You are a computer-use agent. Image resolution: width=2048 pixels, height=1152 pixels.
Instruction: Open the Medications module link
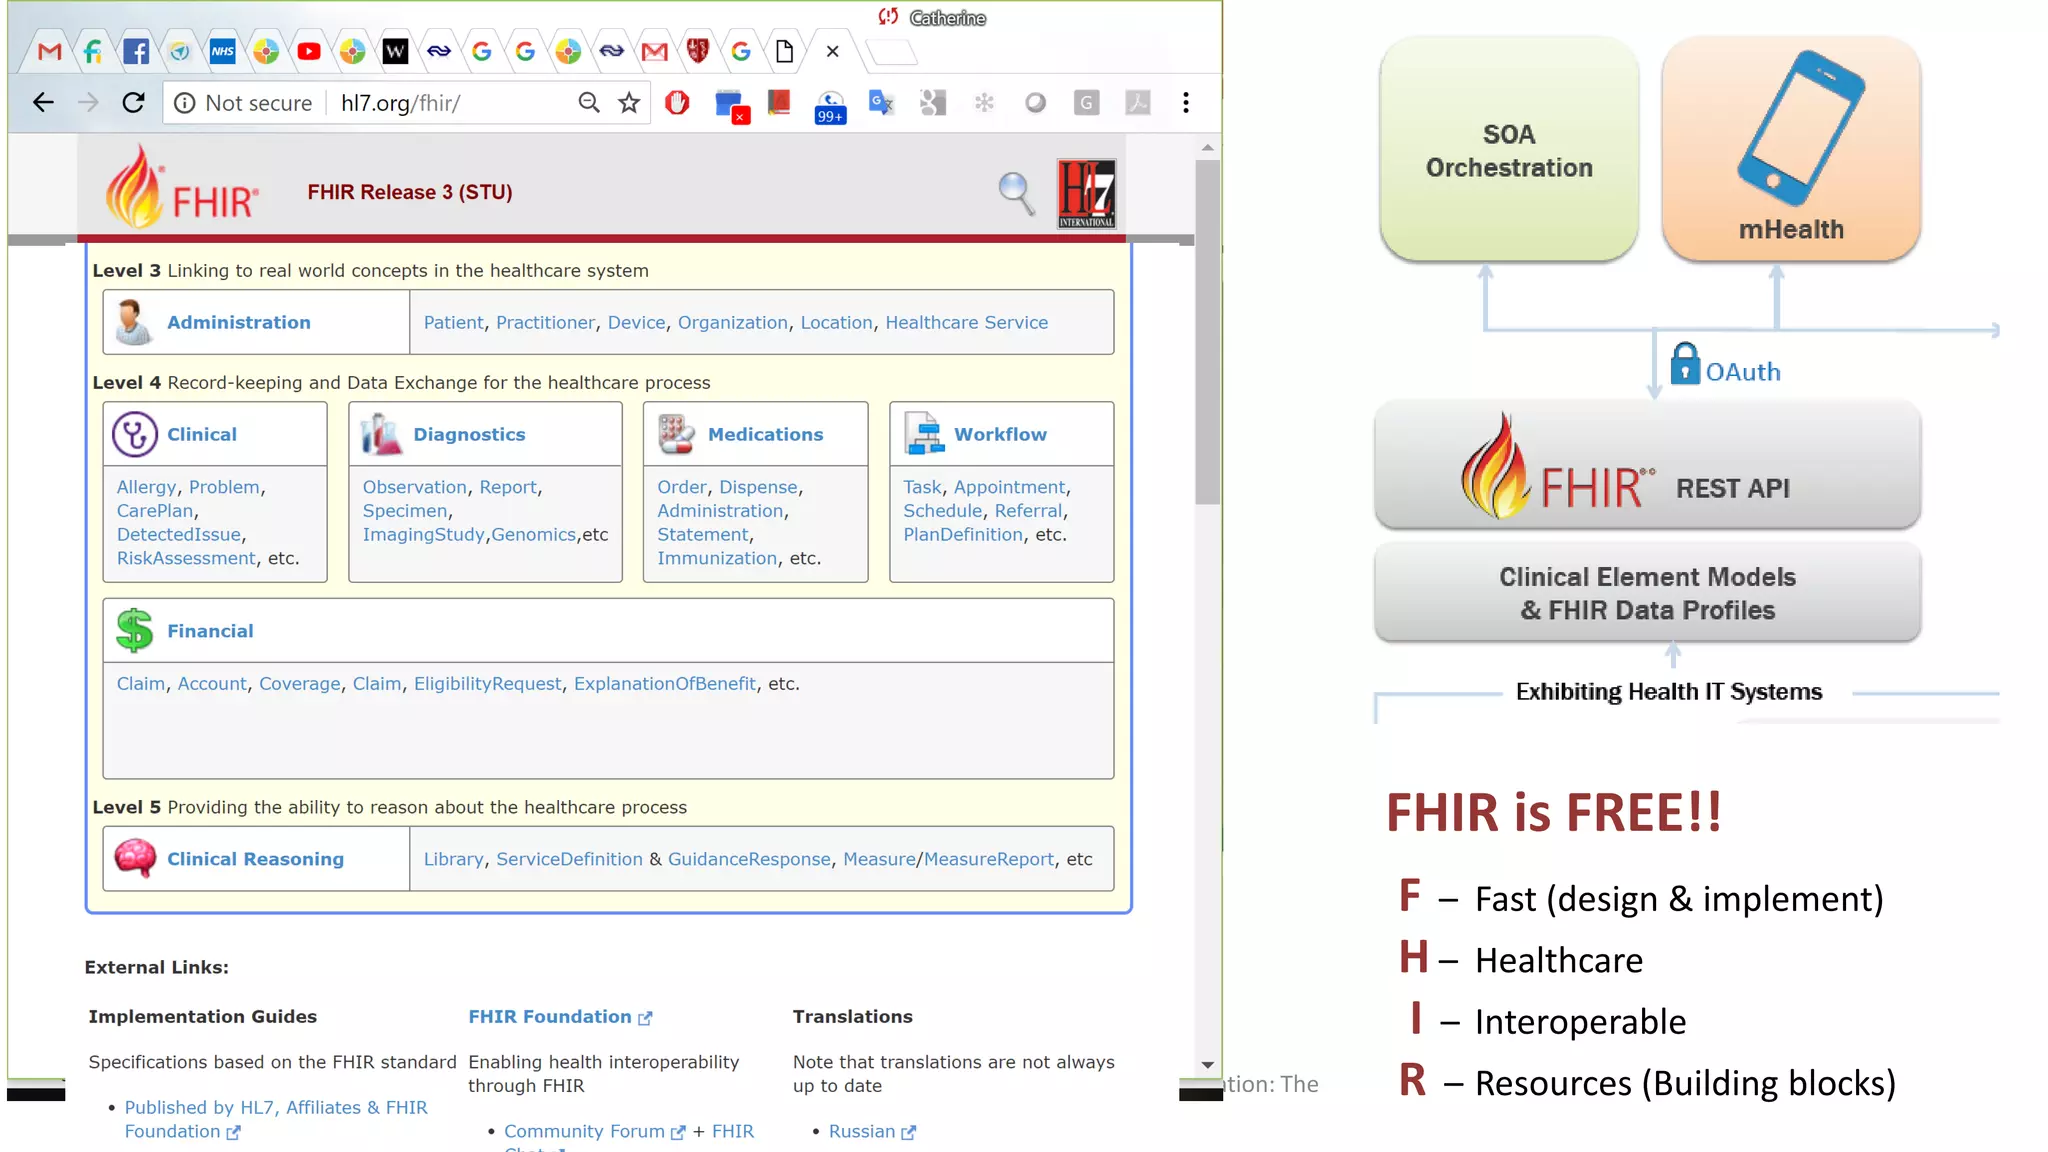point(765,434)
